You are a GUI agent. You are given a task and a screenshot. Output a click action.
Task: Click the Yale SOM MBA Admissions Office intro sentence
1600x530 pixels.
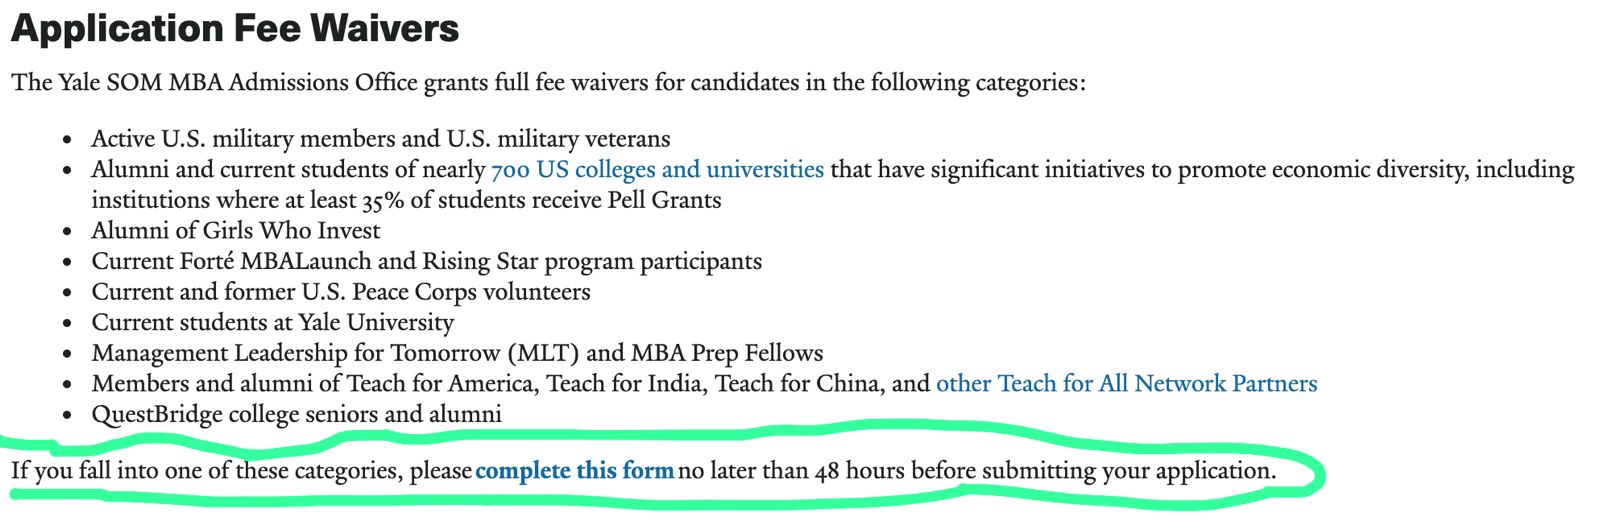tap(548, 83)
